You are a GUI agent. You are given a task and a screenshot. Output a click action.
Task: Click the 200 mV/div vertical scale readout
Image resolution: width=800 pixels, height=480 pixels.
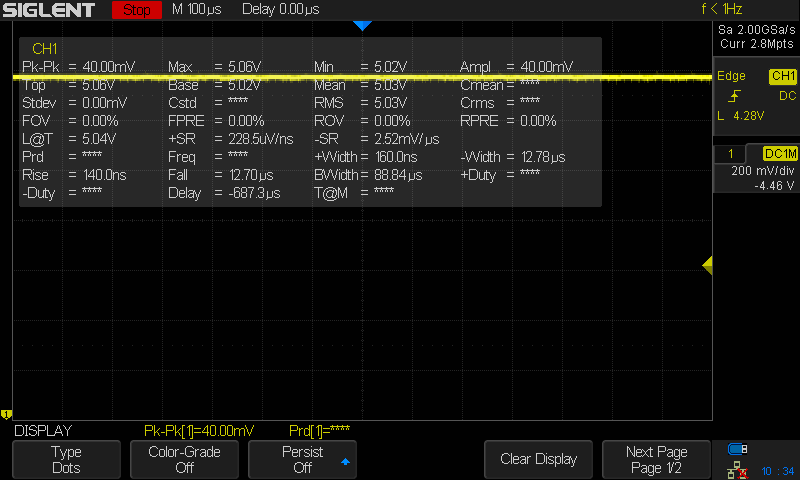point(756,171)
